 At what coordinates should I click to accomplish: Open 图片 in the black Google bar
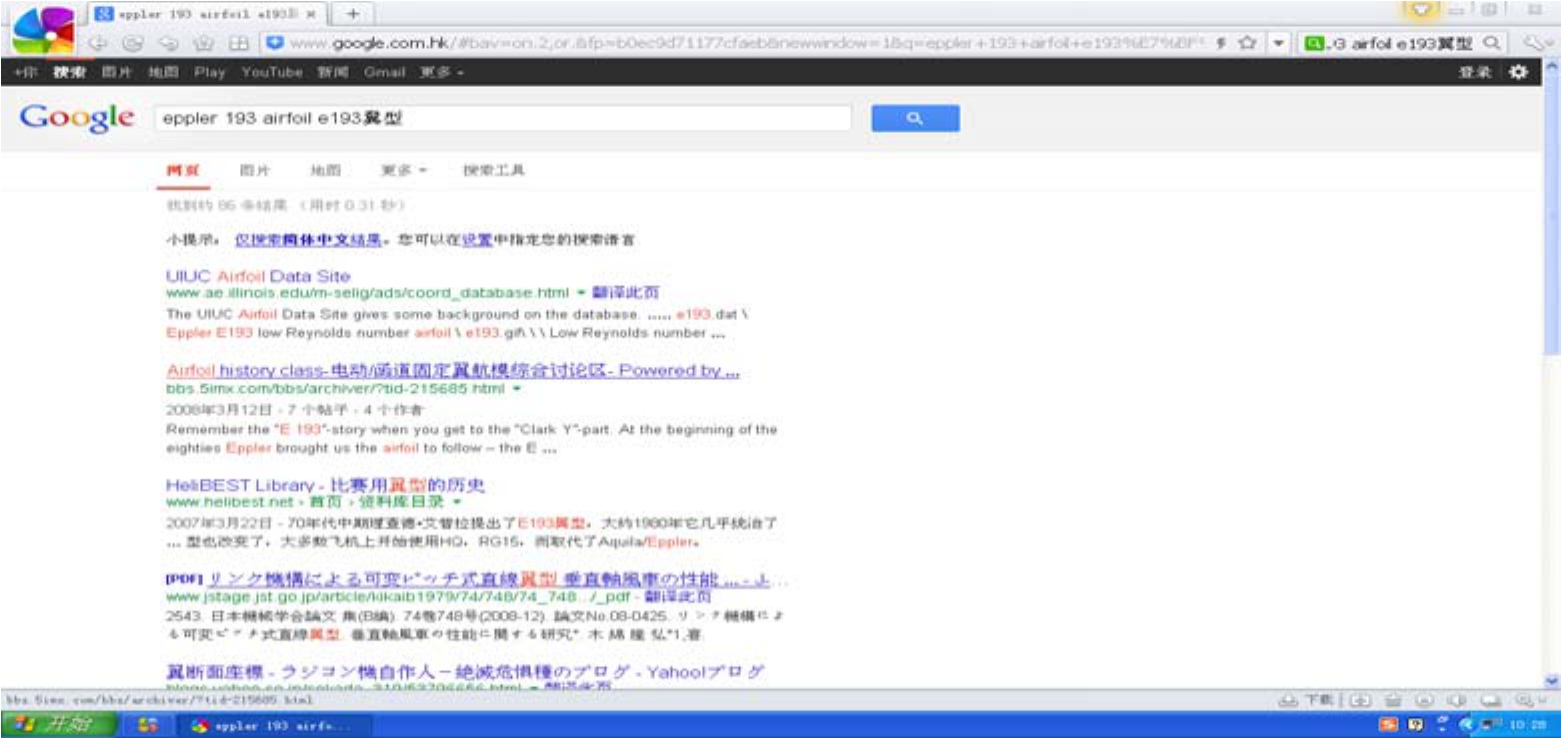[117, 72]
